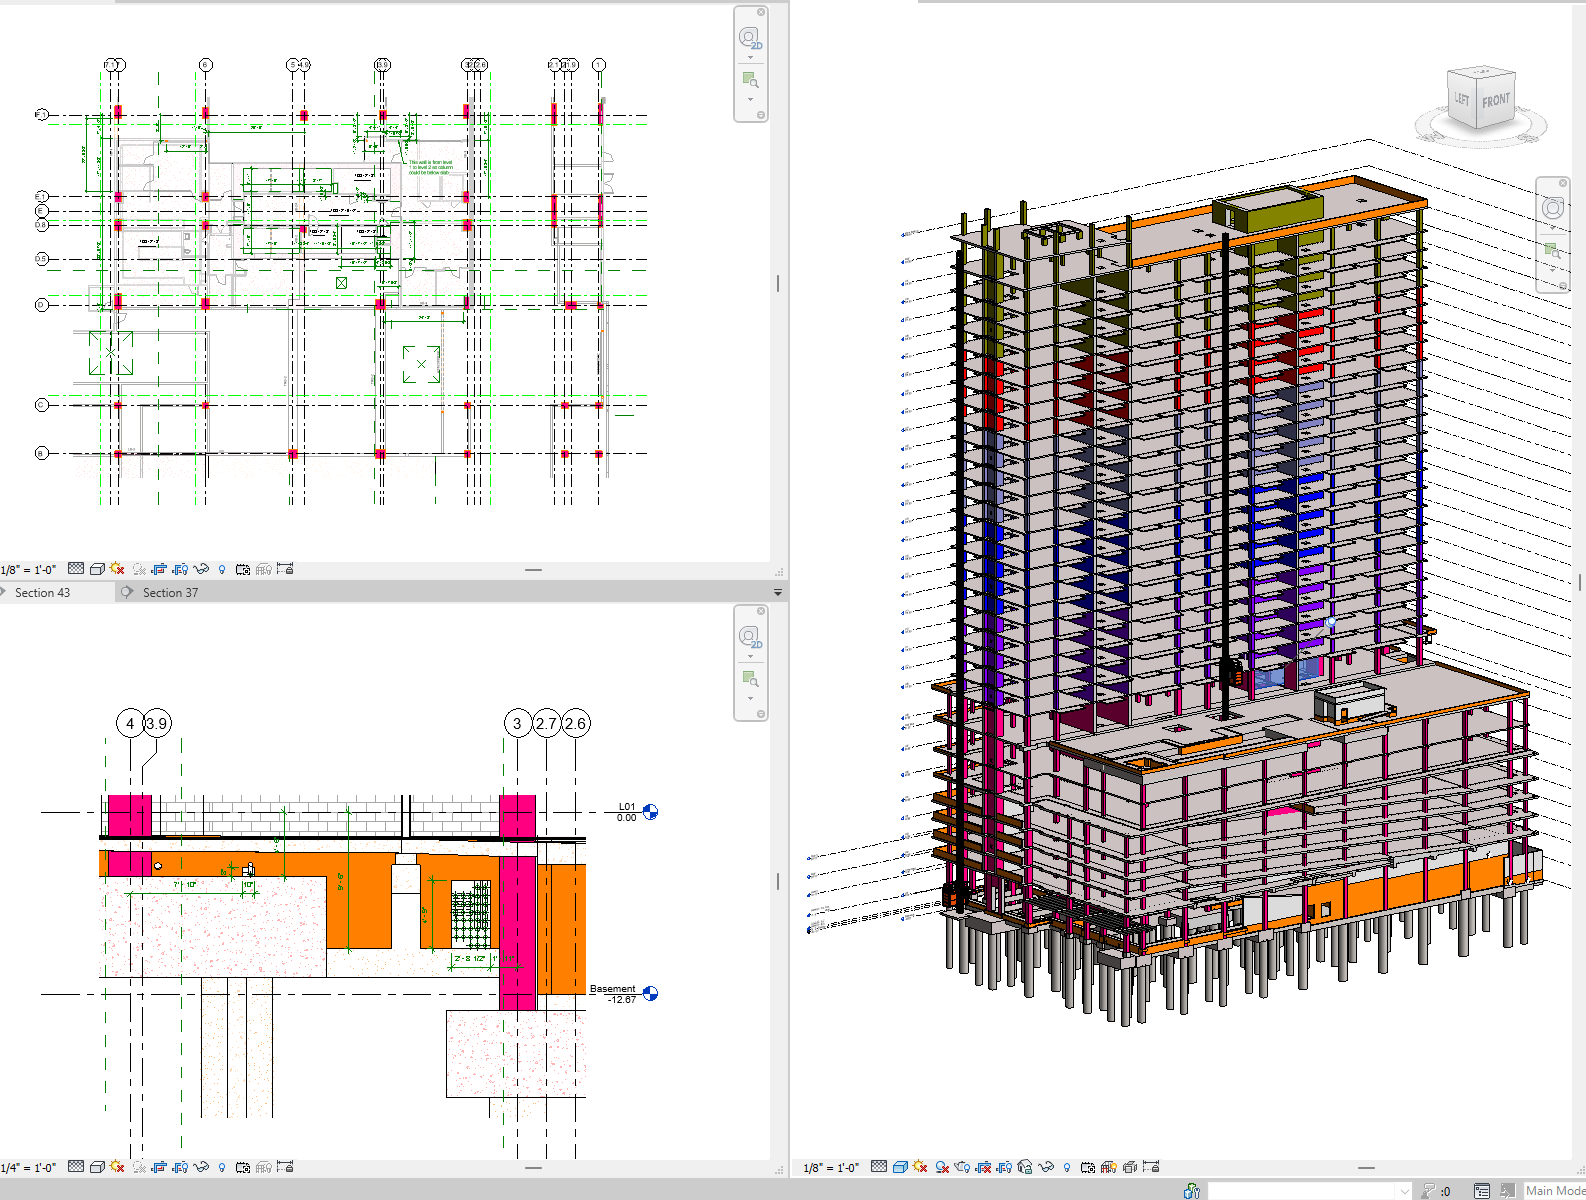Viewport: 1586px width, 1200px height.
Task: Toggle Sun Path in 3D view control bar
Action: [x=920, y=1167]
